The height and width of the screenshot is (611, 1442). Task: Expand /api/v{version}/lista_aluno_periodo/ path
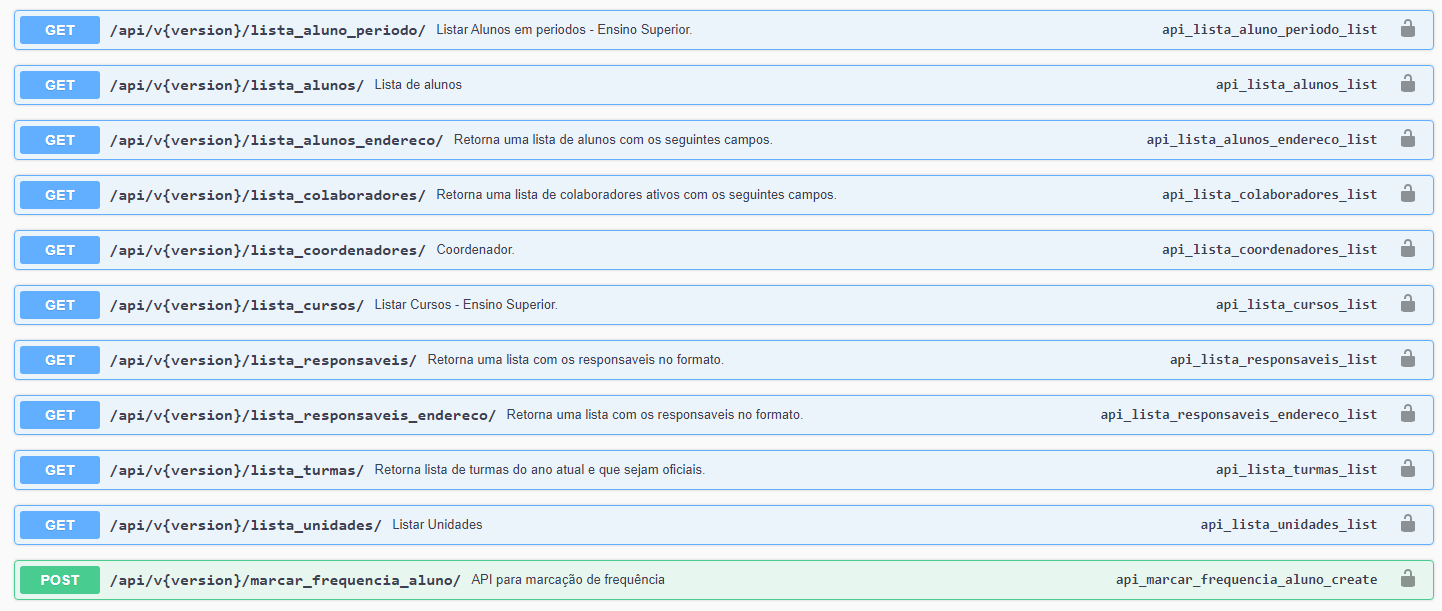coord(267,30)
